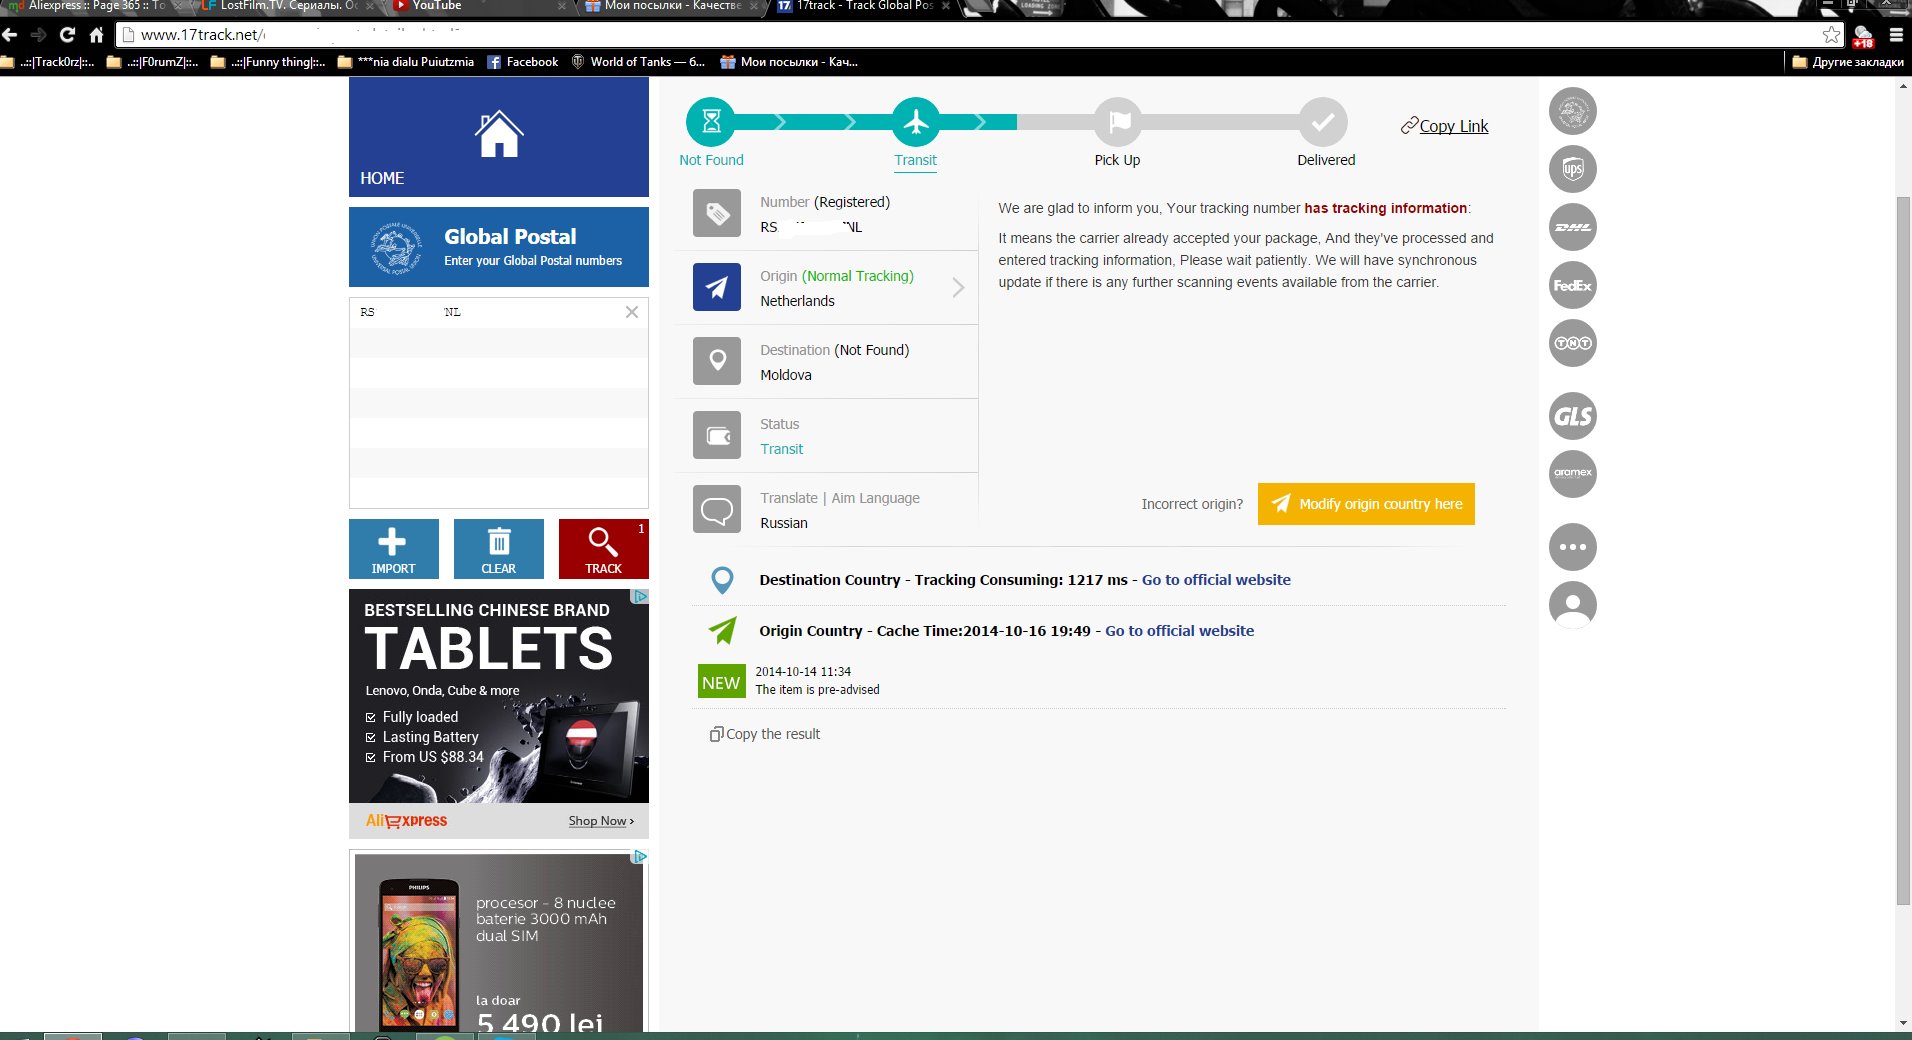1912x1040 pixels.
Task: Open Destination Country official website link
Action: pyautogui.click(x=1216, y=580)
